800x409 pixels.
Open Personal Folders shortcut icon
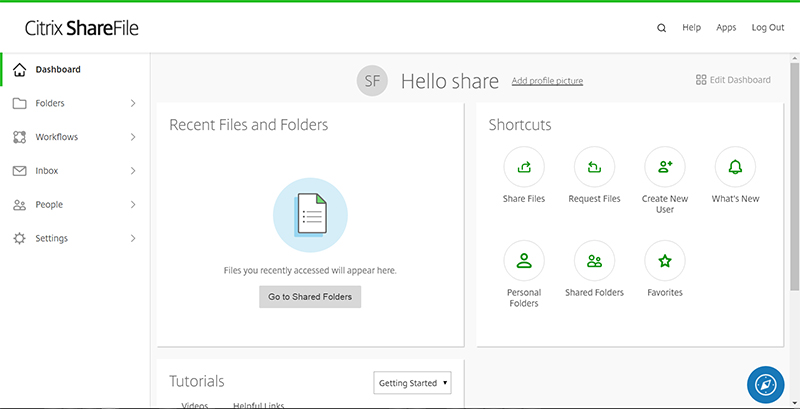tap(524, 261)
